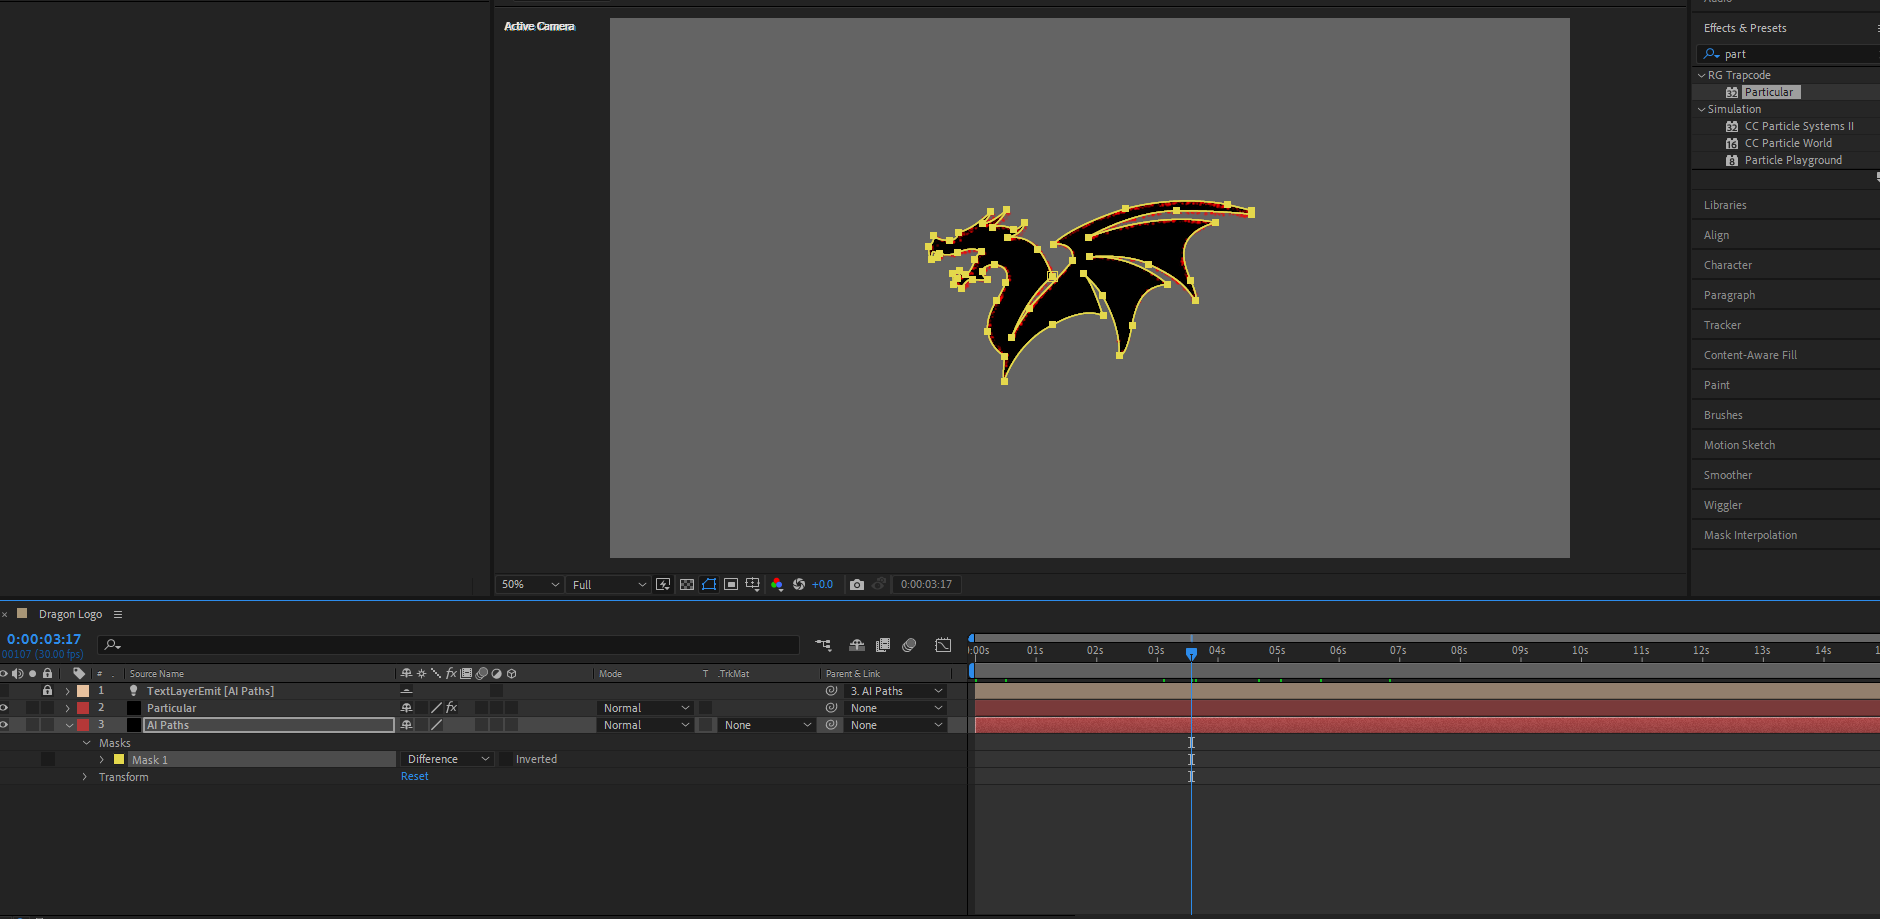This screenshot has width=1880, height=919.
Task: Hide the AI Paths layer with its eye toggle
Action: point(4,725)
